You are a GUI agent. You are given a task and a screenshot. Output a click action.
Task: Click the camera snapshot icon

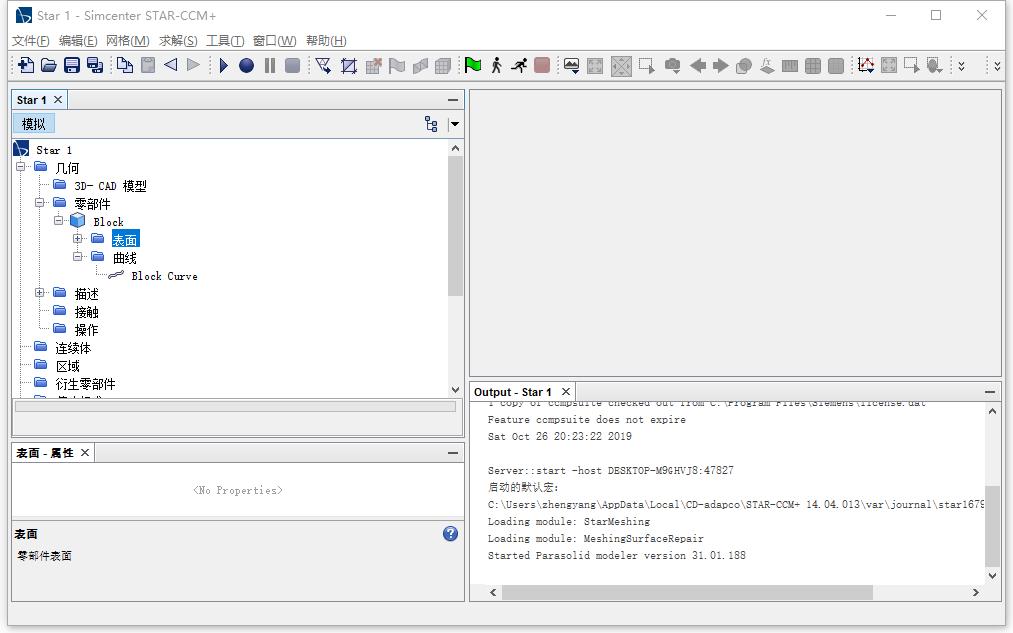673,66
